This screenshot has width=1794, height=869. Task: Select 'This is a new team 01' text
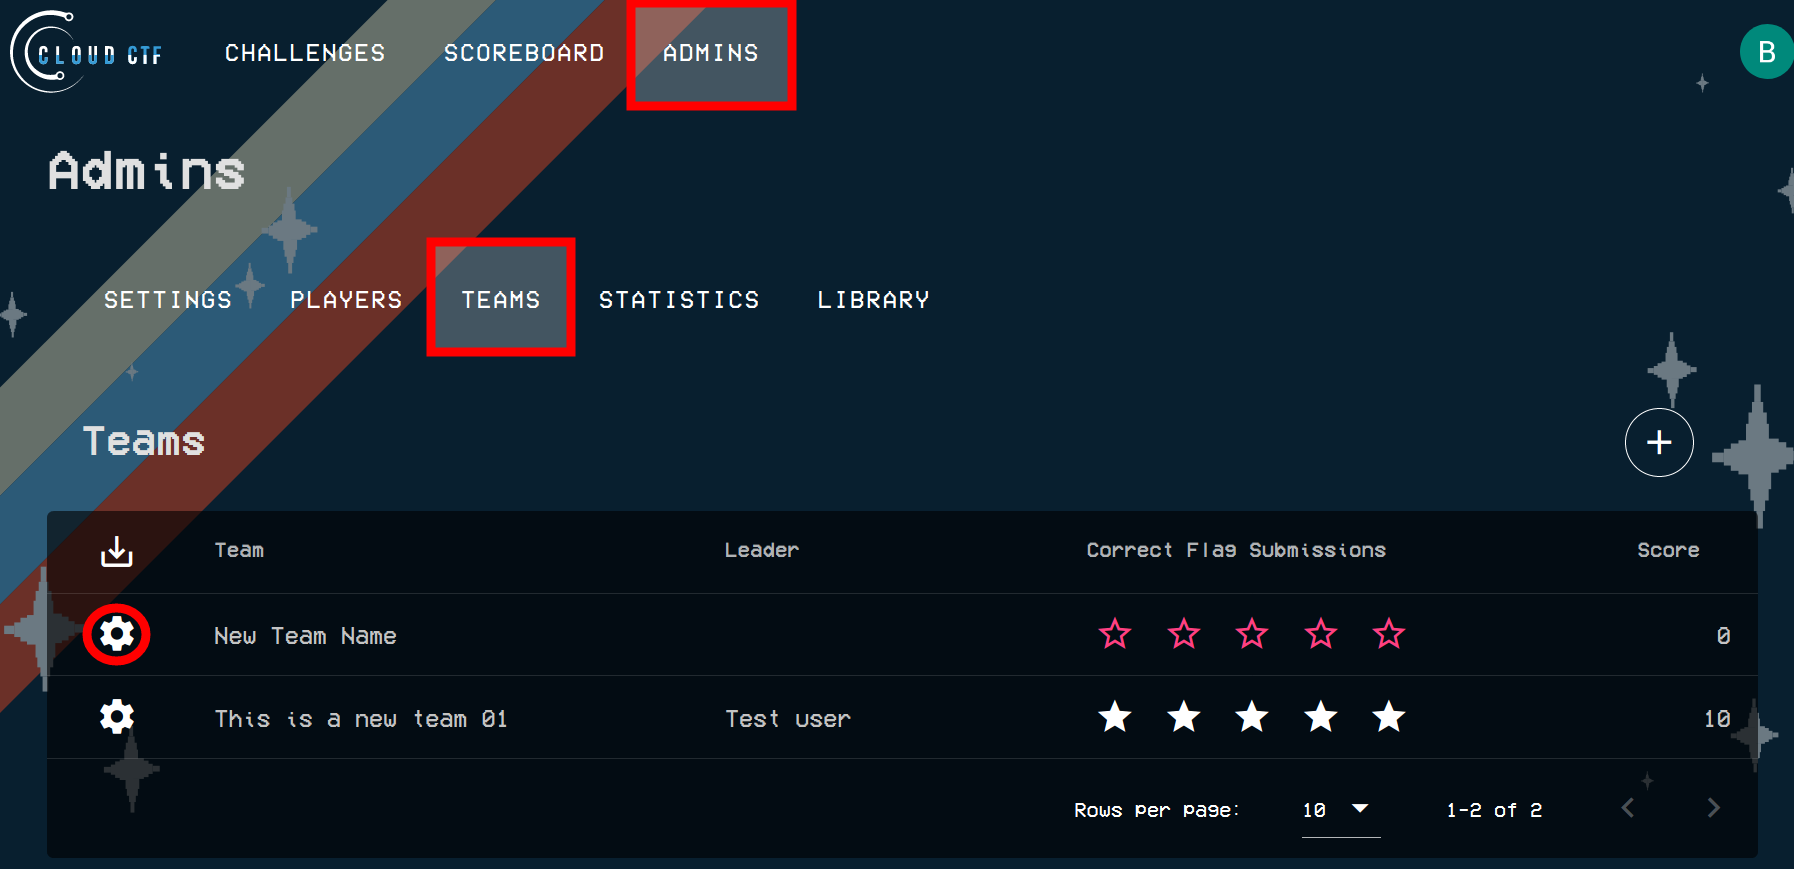tap(361, 719)
